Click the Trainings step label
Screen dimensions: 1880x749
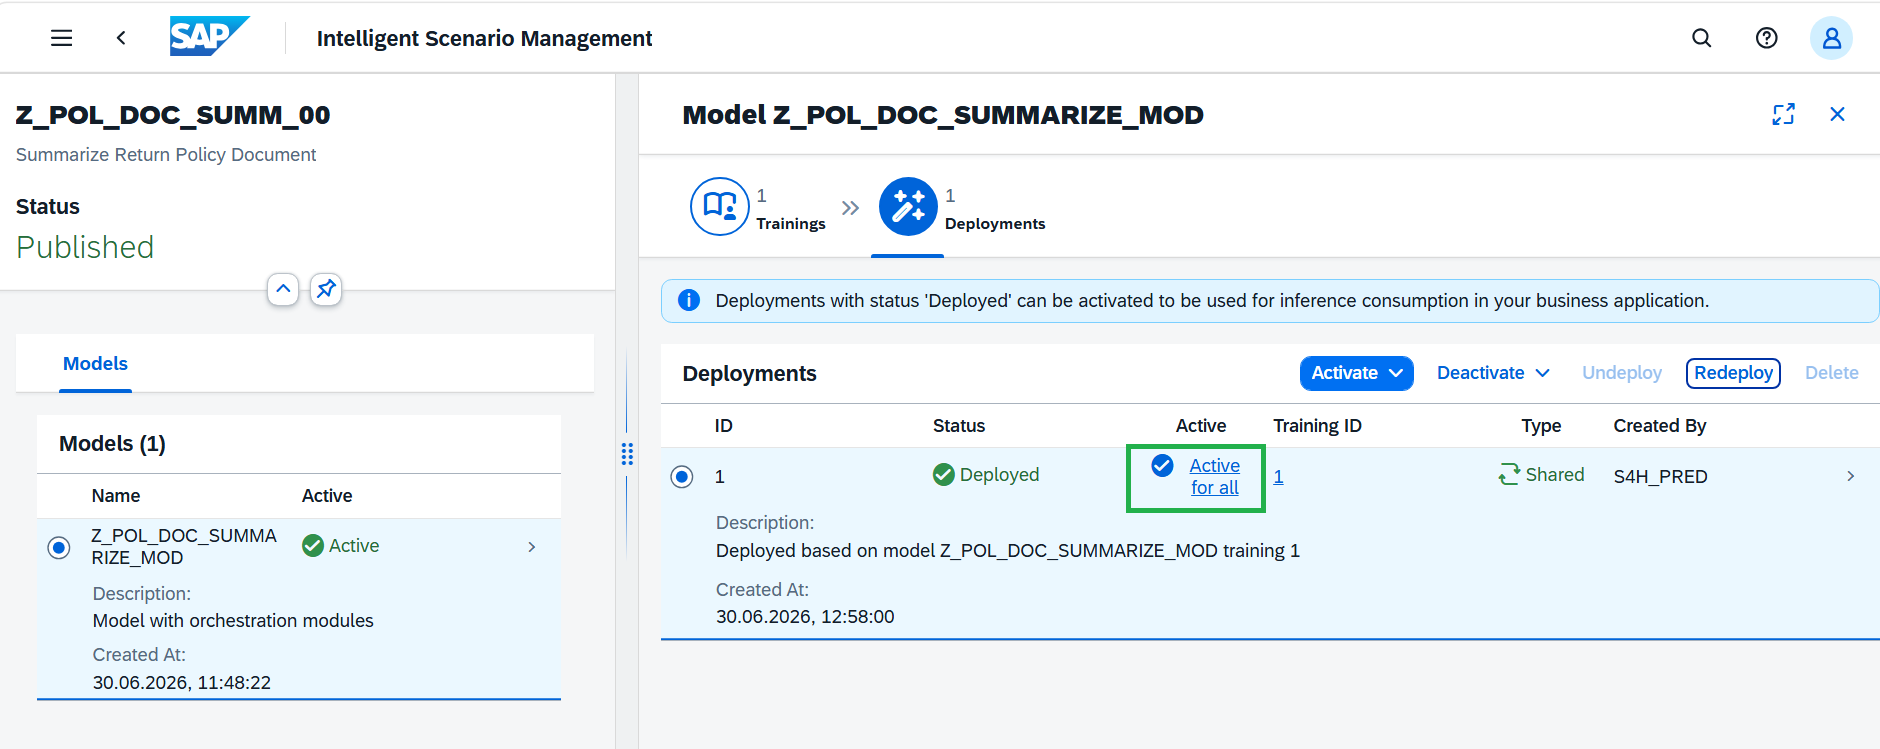pos(790,224)
